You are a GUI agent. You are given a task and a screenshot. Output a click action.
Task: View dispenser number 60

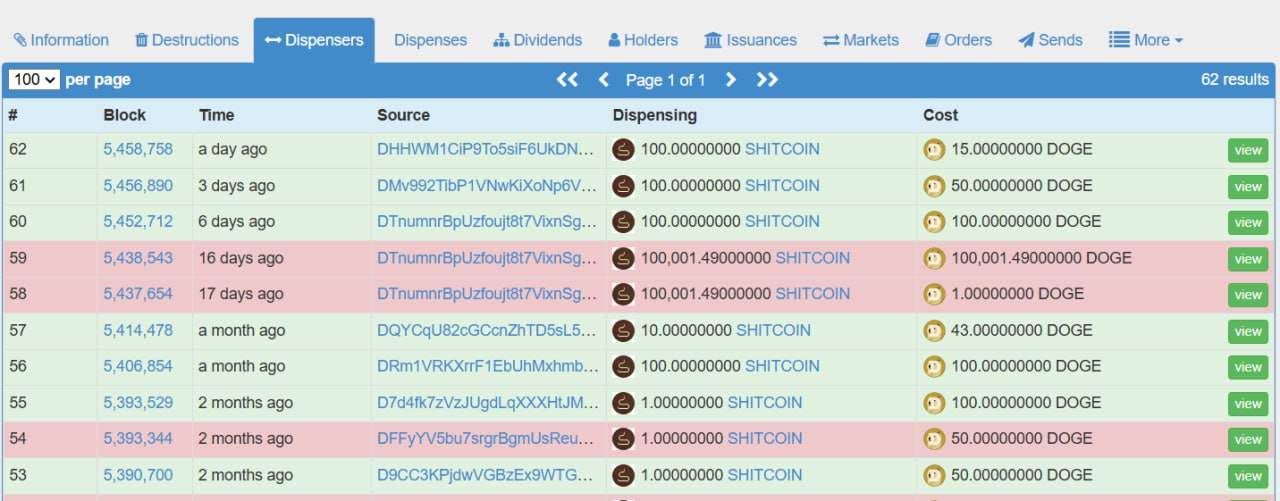(x=1248, y=222)
